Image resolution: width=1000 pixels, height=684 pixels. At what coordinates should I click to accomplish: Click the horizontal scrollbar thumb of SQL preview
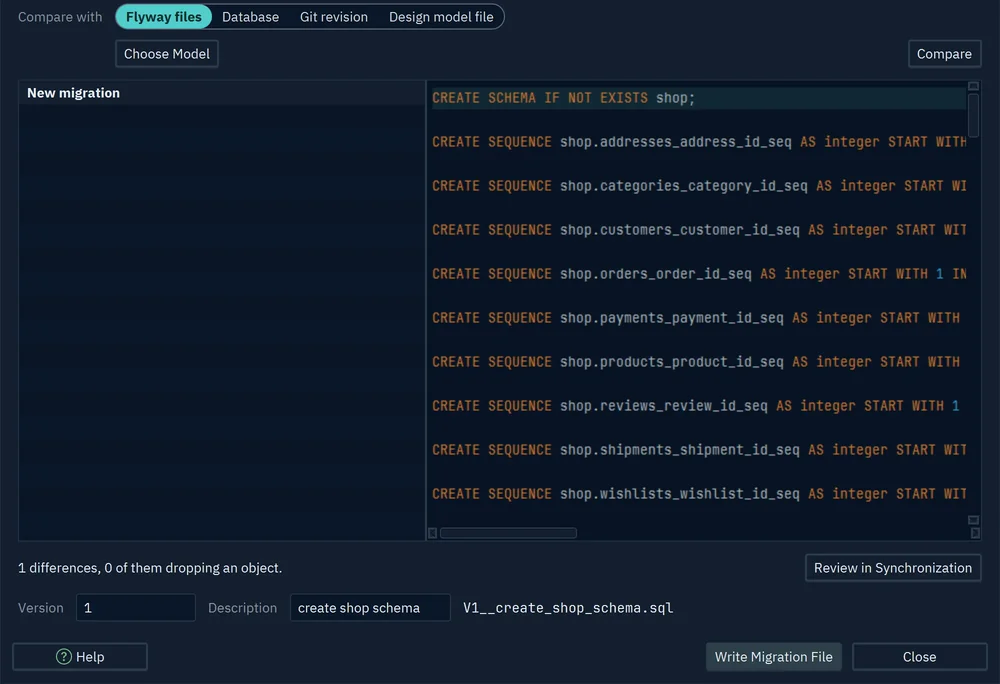pyautogui.click(x=508, y=533)
